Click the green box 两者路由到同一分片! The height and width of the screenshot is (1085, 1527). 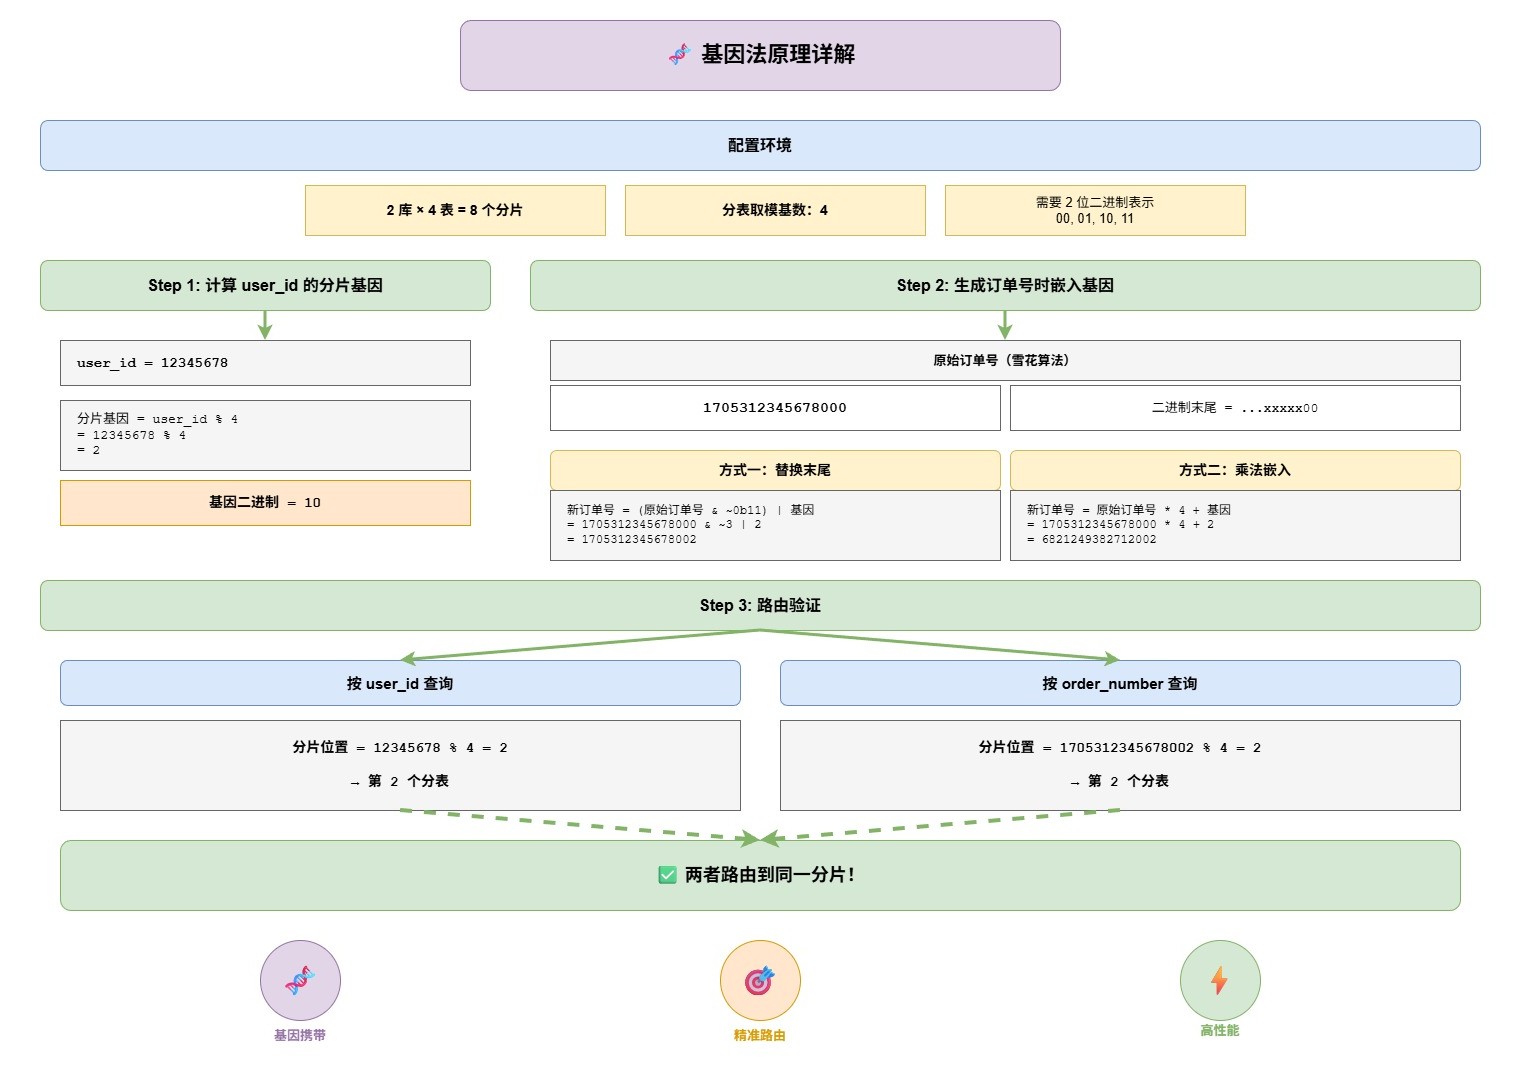760,875
